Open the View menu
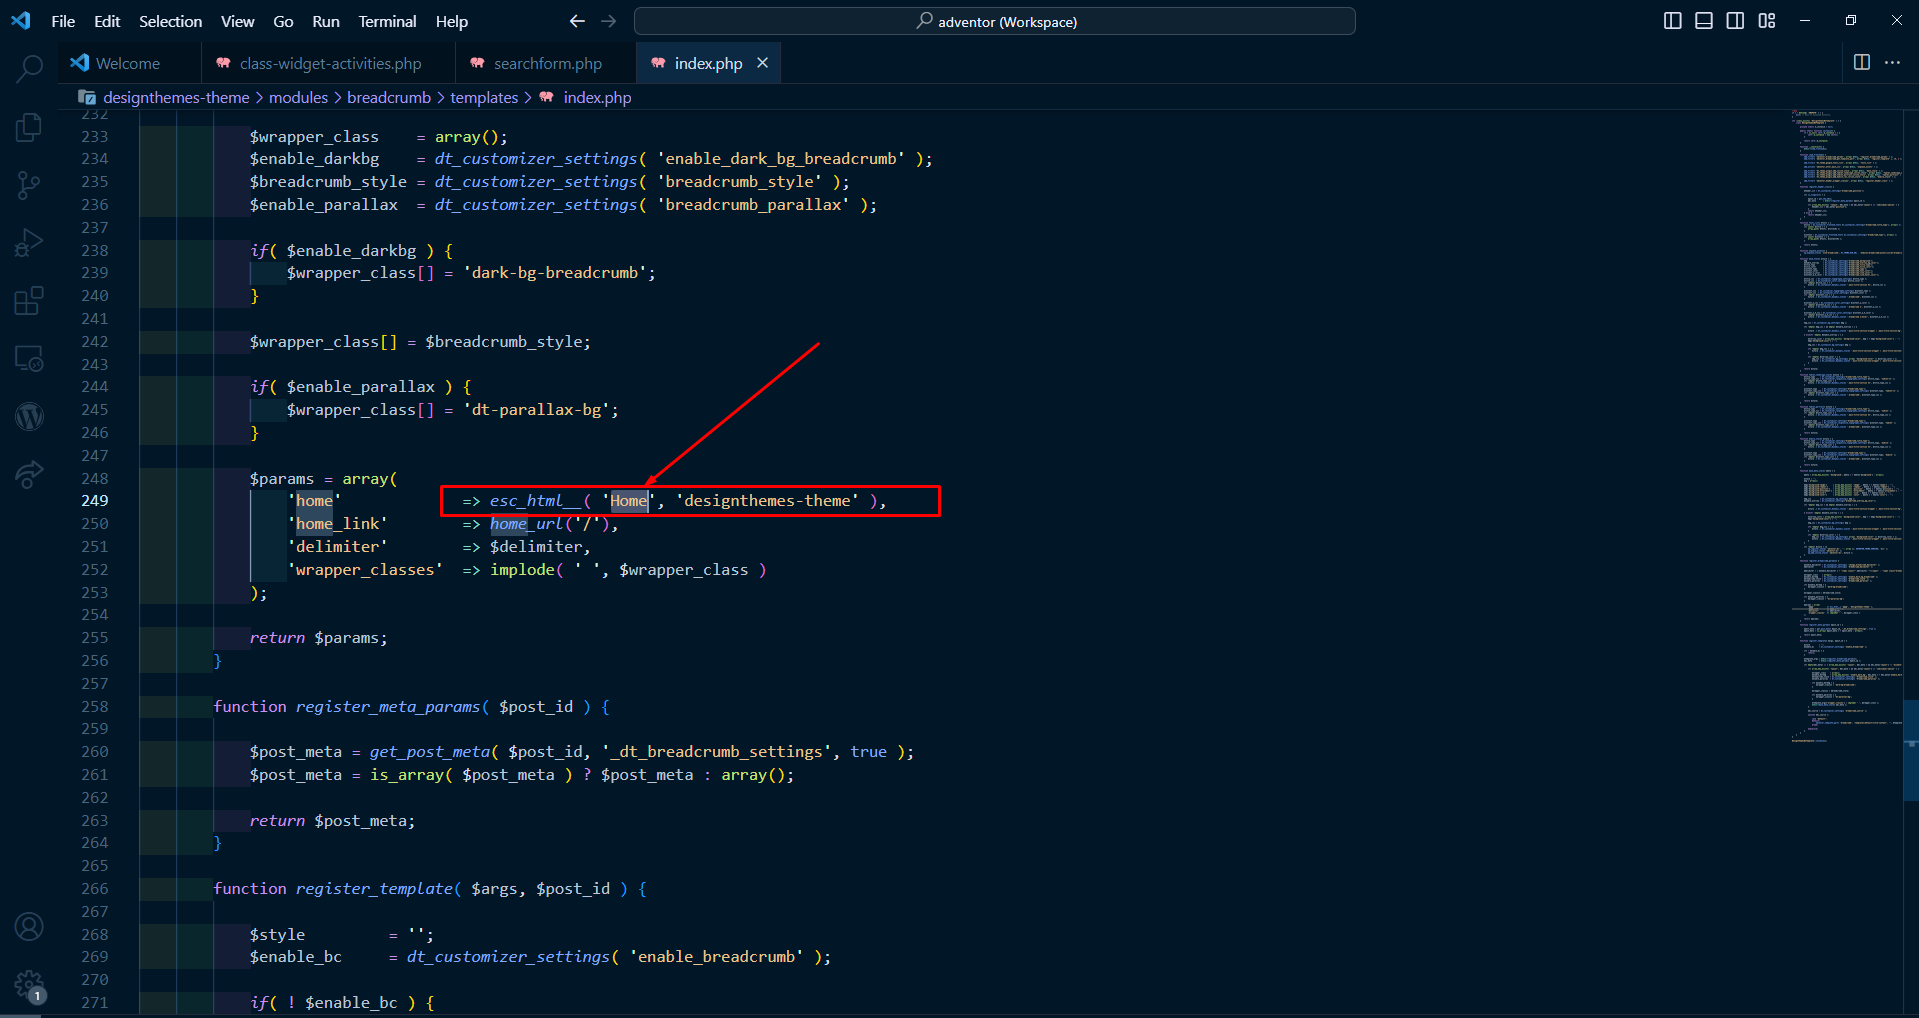Screen dimensions: 1919x1018 click(x=237, y=21)
